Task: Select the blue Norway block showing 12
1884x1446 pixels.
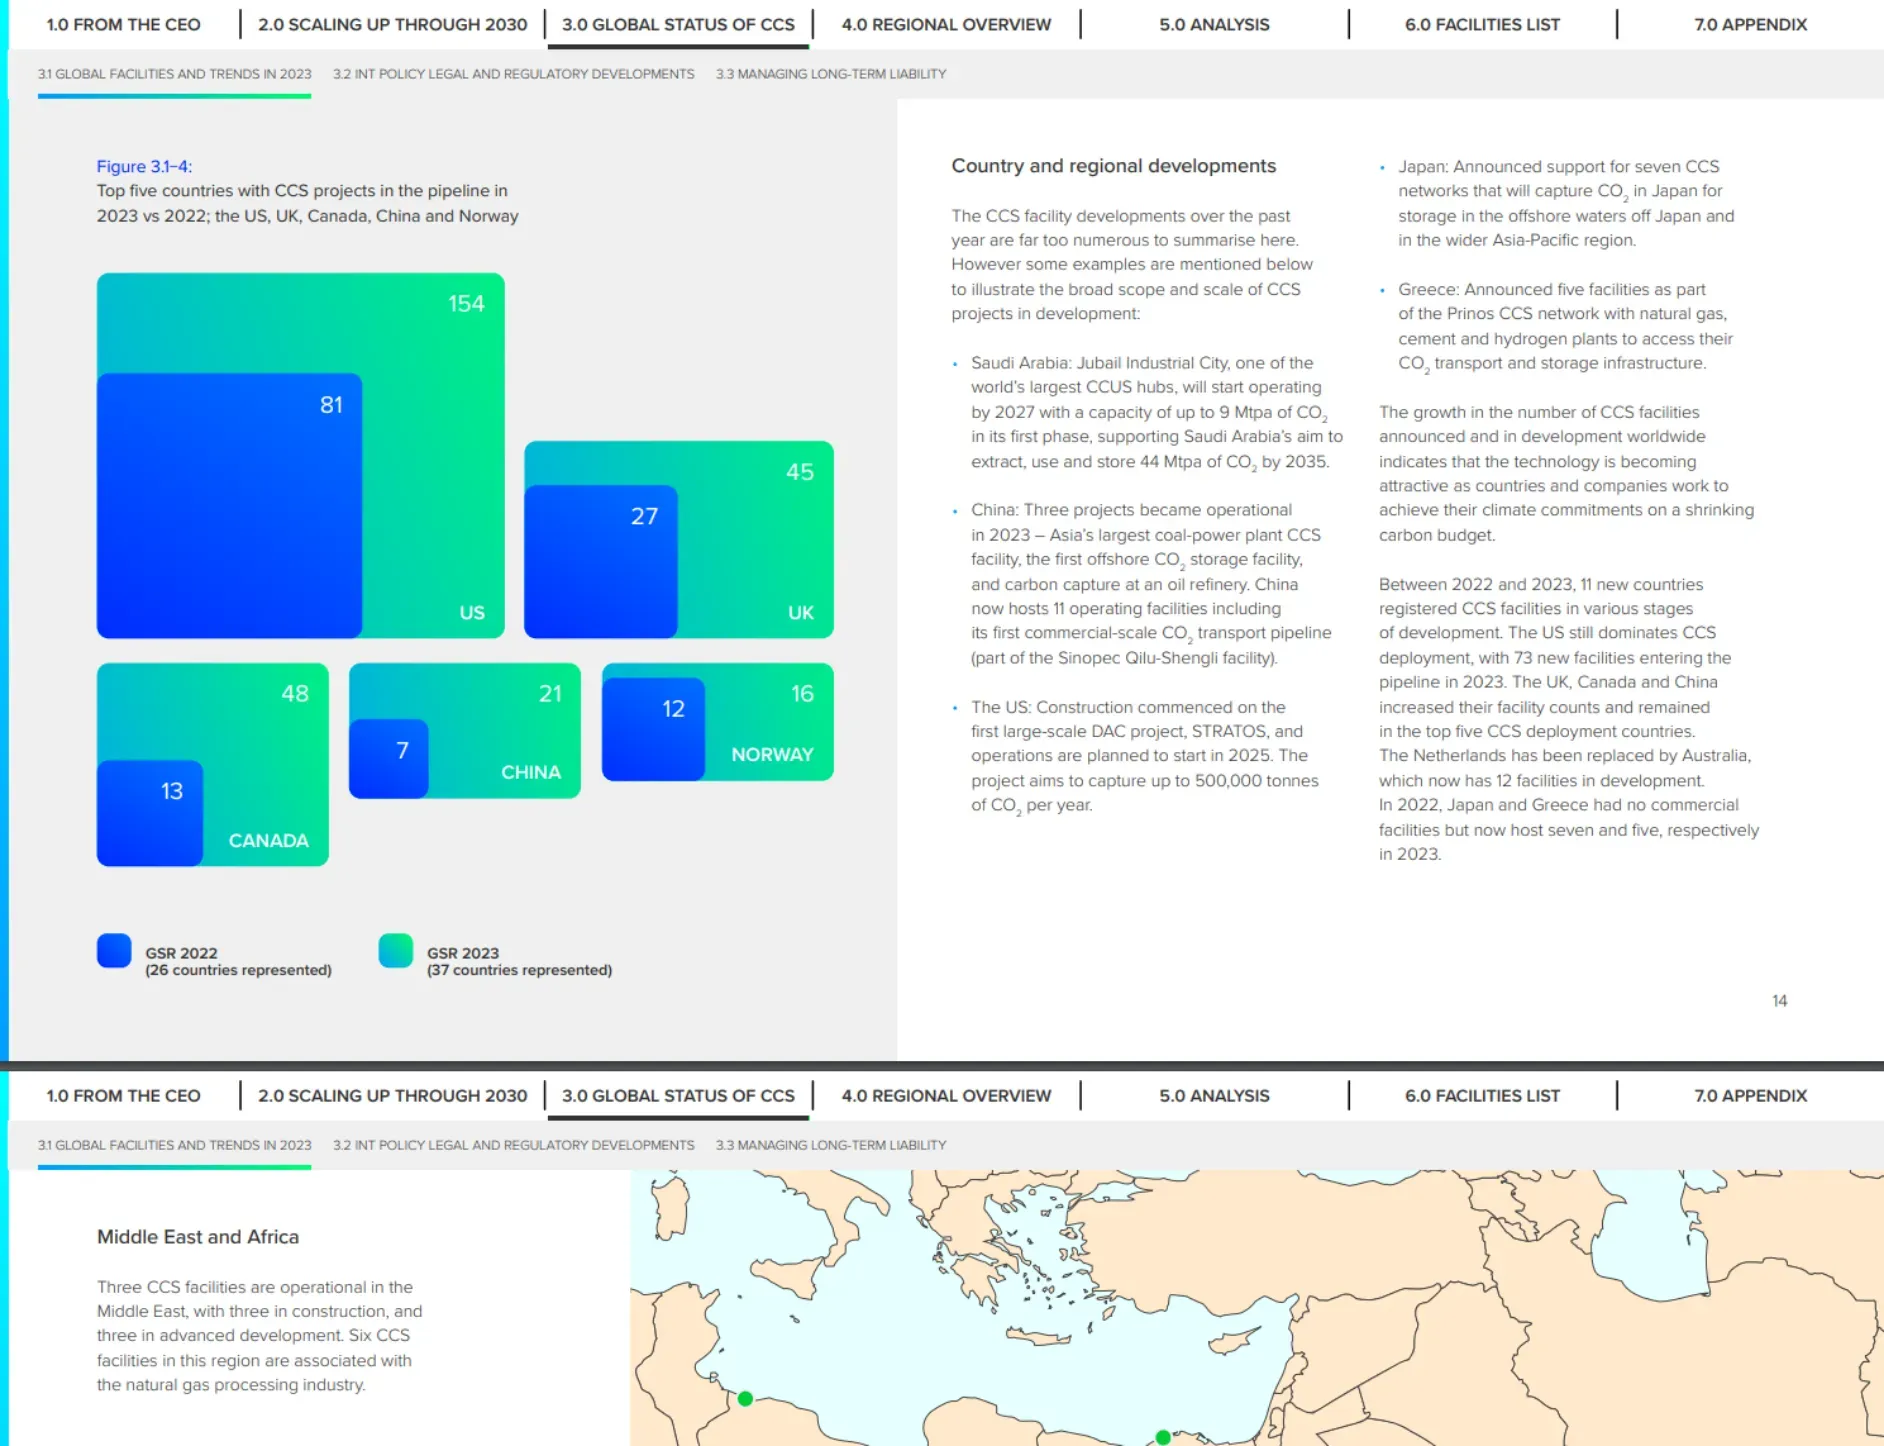Action: [x=653, y=729]
